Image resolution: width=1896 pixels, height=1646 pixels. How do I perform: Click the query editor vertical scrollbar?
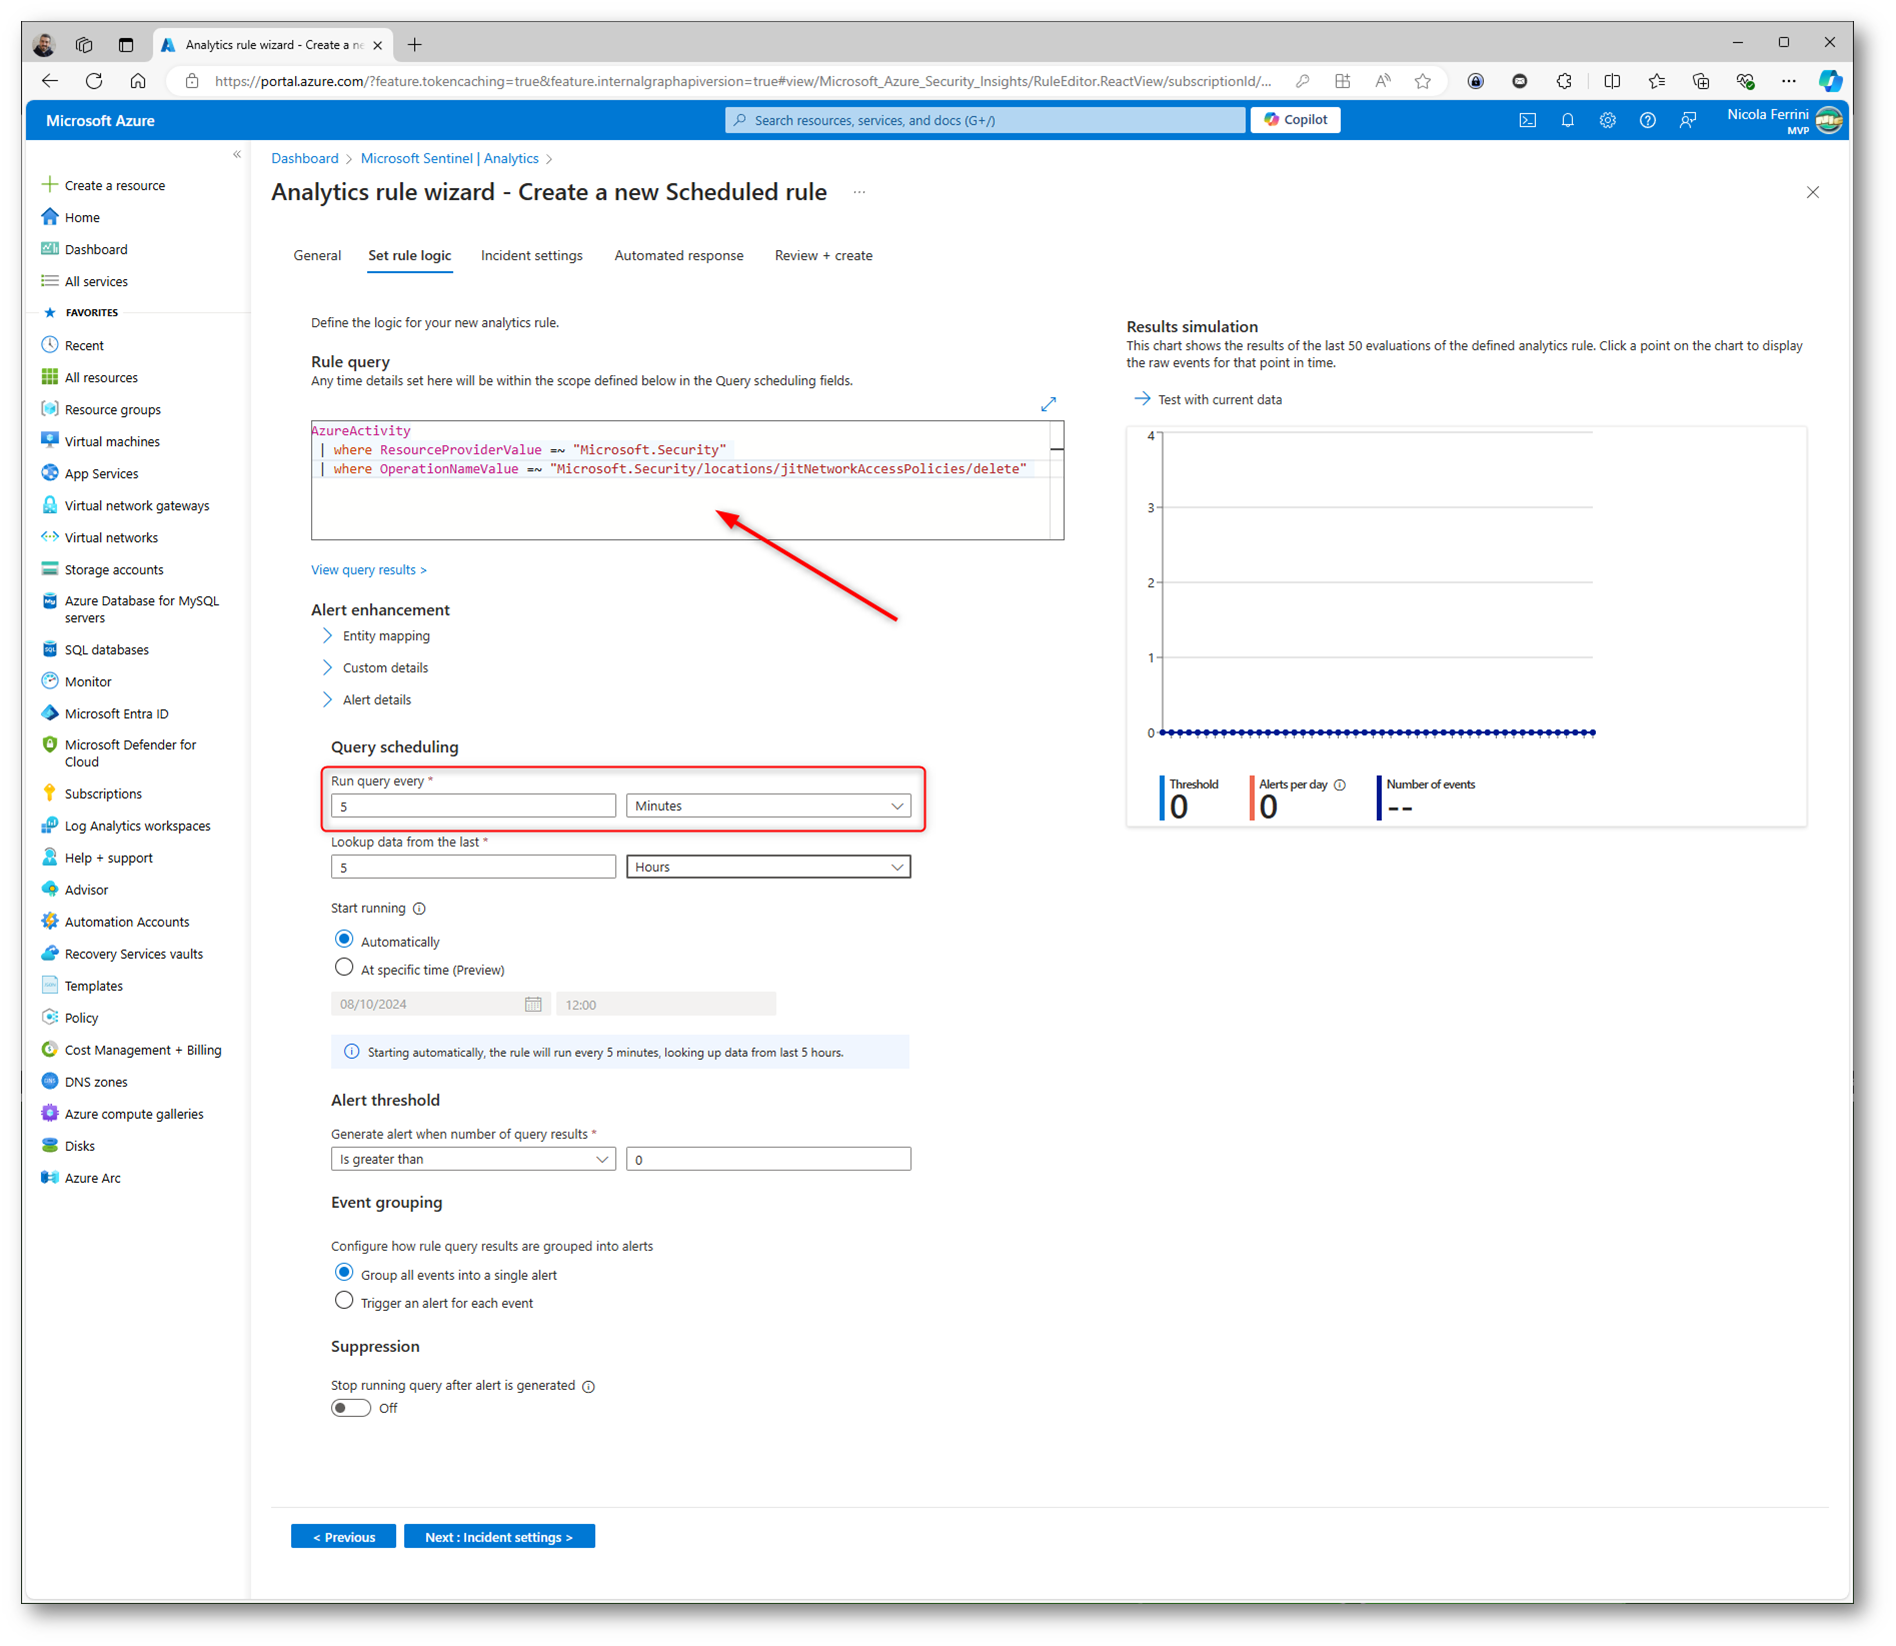click(1057, 480)
